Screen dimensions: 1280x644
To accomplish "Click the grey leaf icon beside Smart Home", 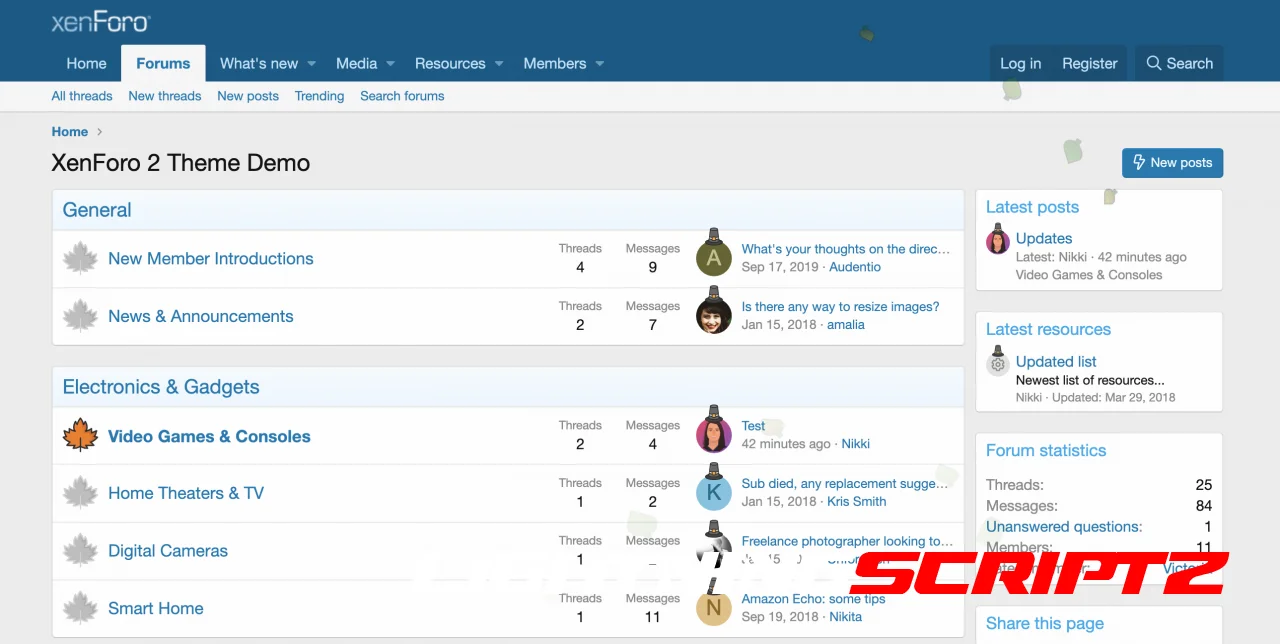I will click(x=80, y=608).
